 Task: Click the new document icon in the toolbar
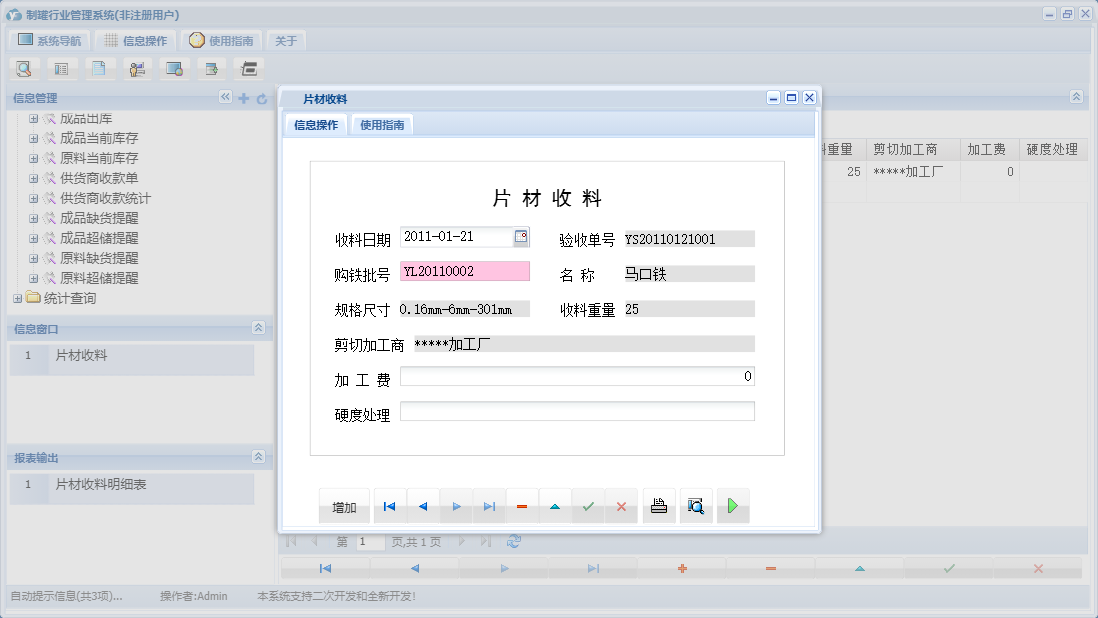click(x=100, y=68)
